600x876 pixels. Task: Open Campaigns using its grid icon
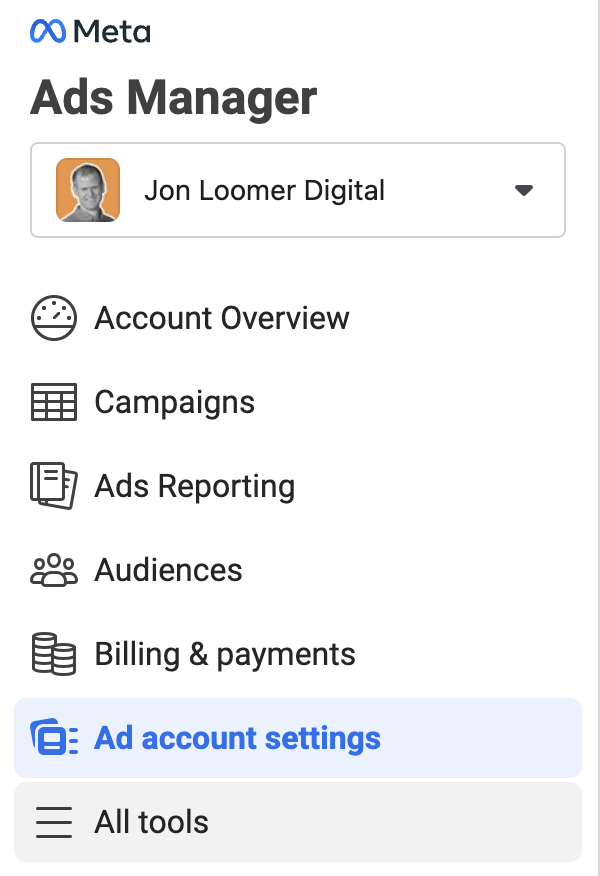54,402
